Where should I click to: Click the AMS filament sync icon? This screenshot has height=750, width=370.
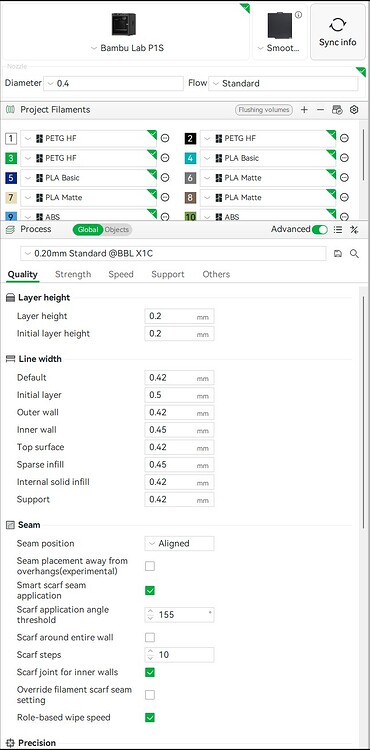tap(337, 110)
